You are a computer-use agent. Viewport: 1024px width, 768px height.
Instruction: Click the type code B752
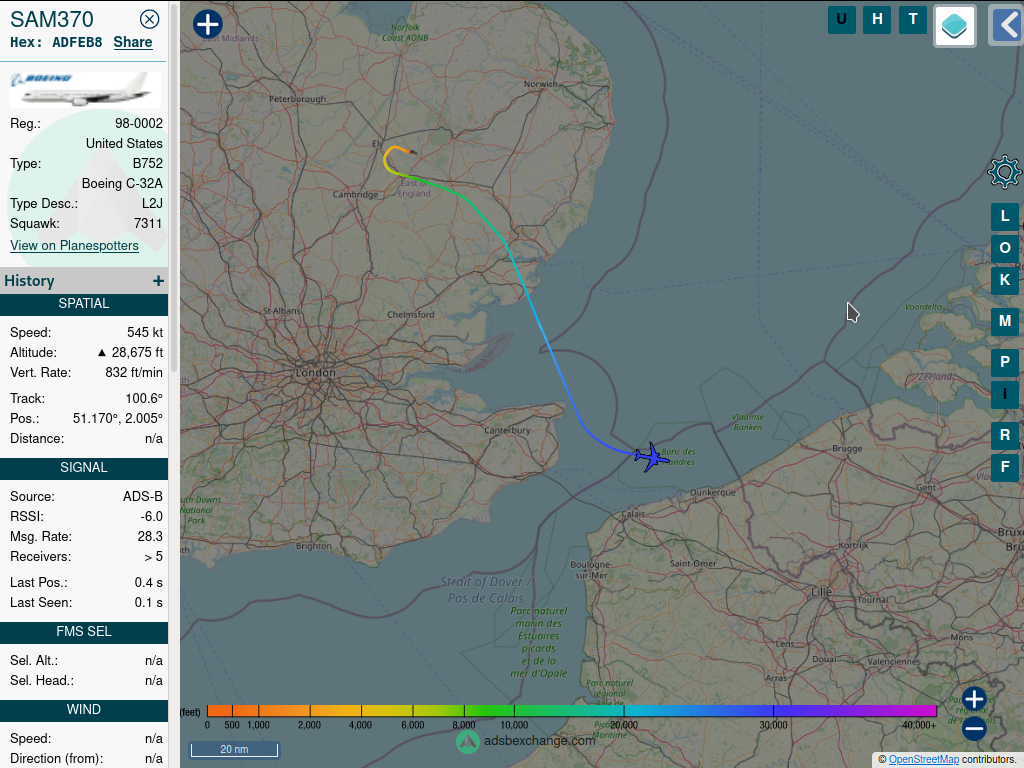click(x=148, y=163)
